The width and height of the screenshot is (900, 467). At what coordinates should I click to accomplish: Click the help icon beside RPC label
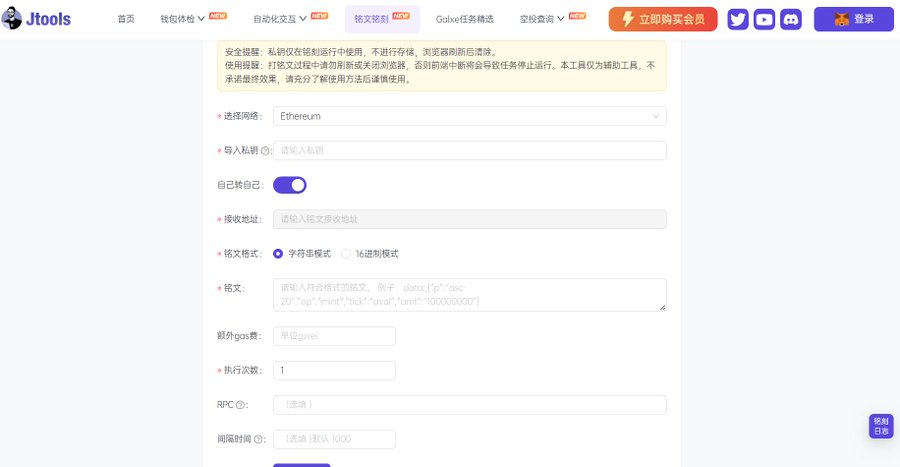pos(240,405)
